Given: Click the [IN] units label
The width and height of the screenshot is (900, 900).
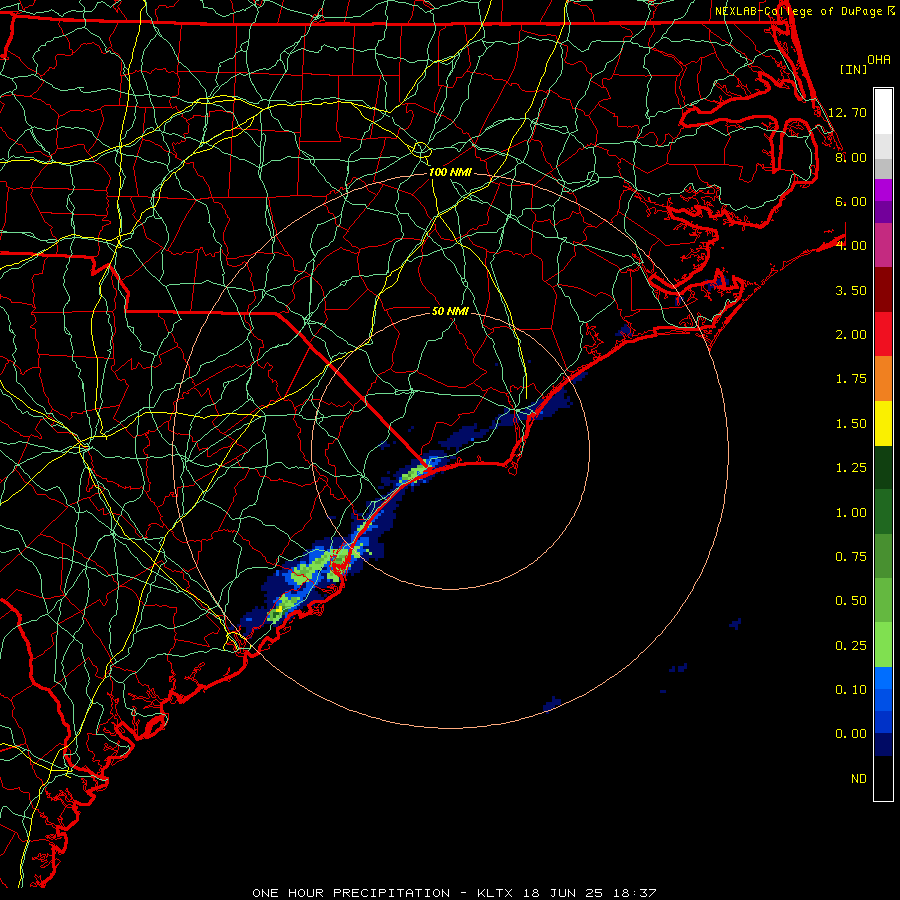Looking at the screenshot, I should 853,69.
